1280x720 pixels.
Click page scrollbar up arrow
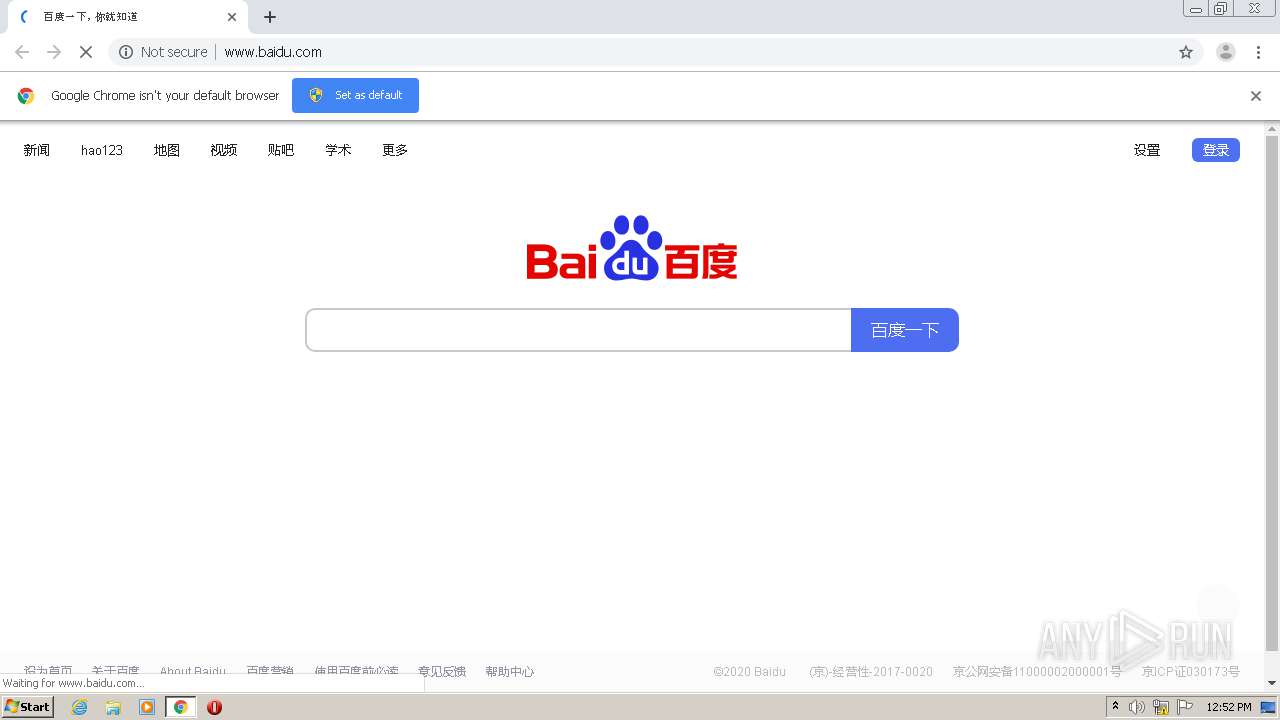tap(1272, 129)
